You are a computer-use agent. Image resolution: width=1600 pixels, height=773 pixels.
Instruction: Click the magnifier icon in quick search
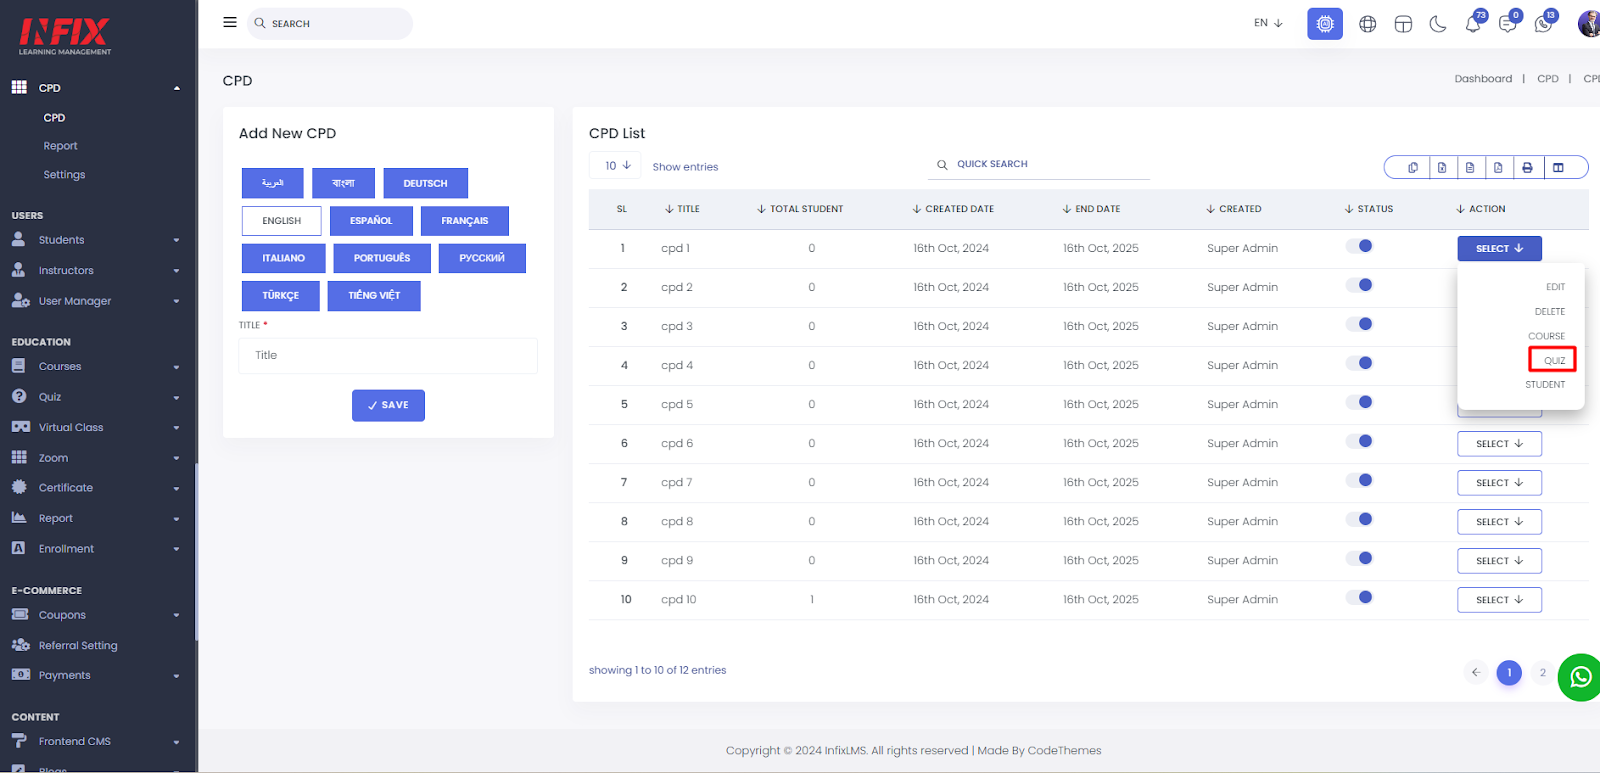(x=942, y=164)
